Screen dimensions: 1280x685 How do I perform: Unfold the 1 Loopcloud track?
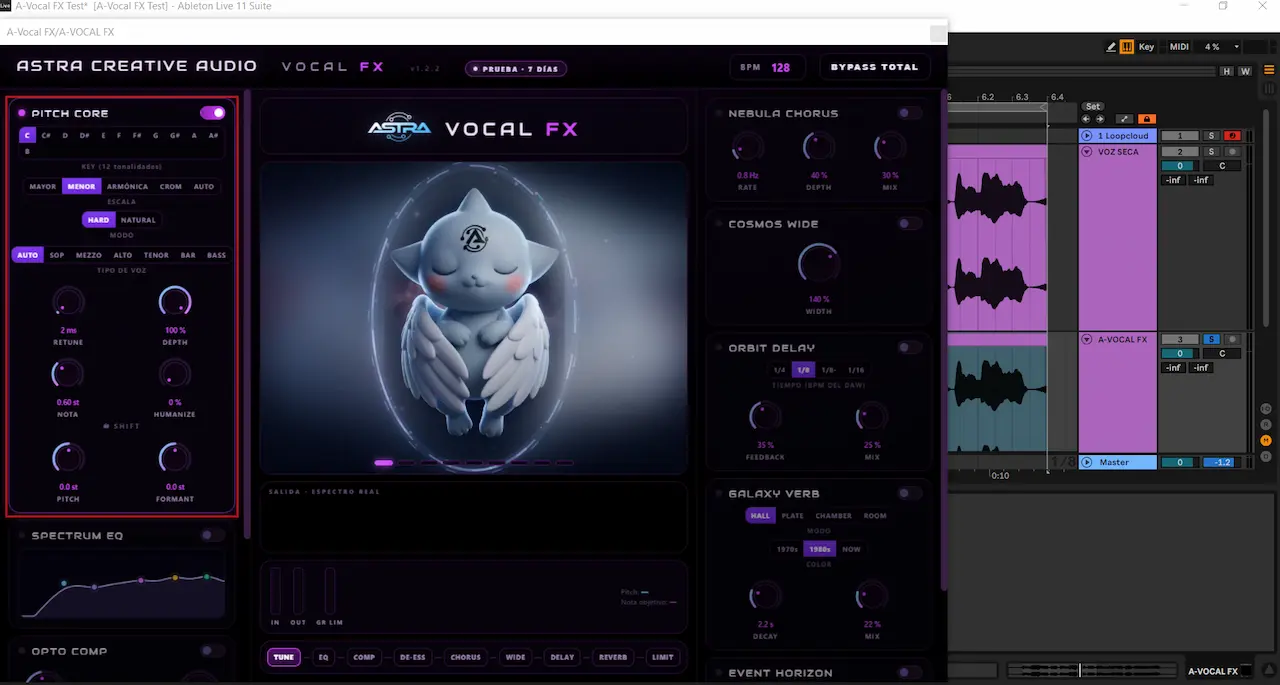pos(1087,136)
